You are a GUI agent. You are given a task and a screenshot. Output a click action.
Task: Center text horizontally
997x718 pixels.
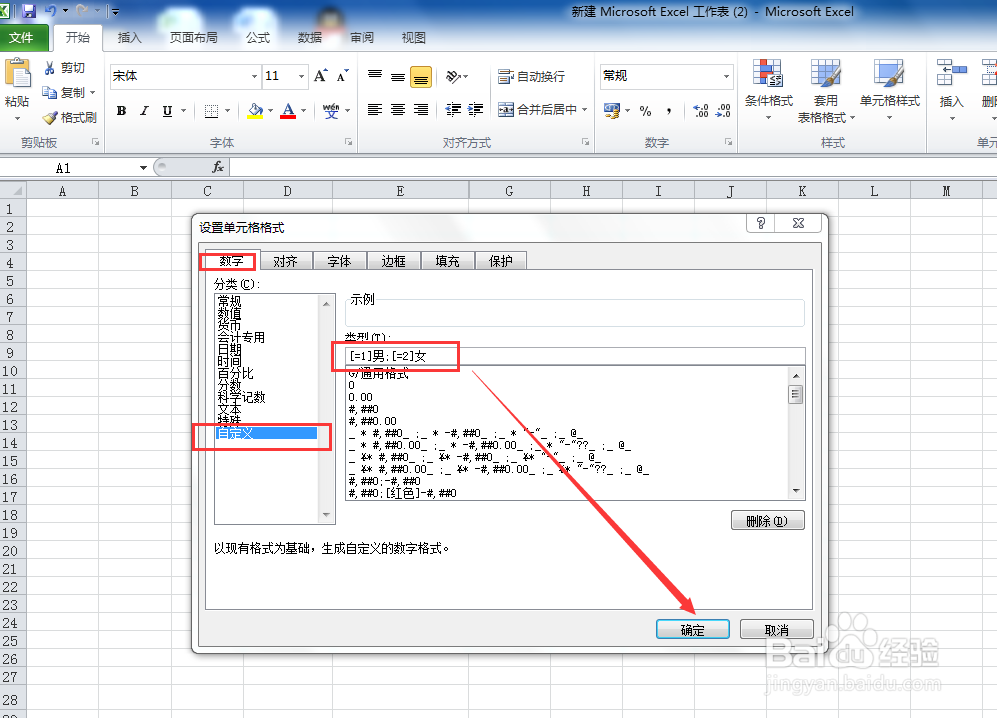(x=398, y=109)
